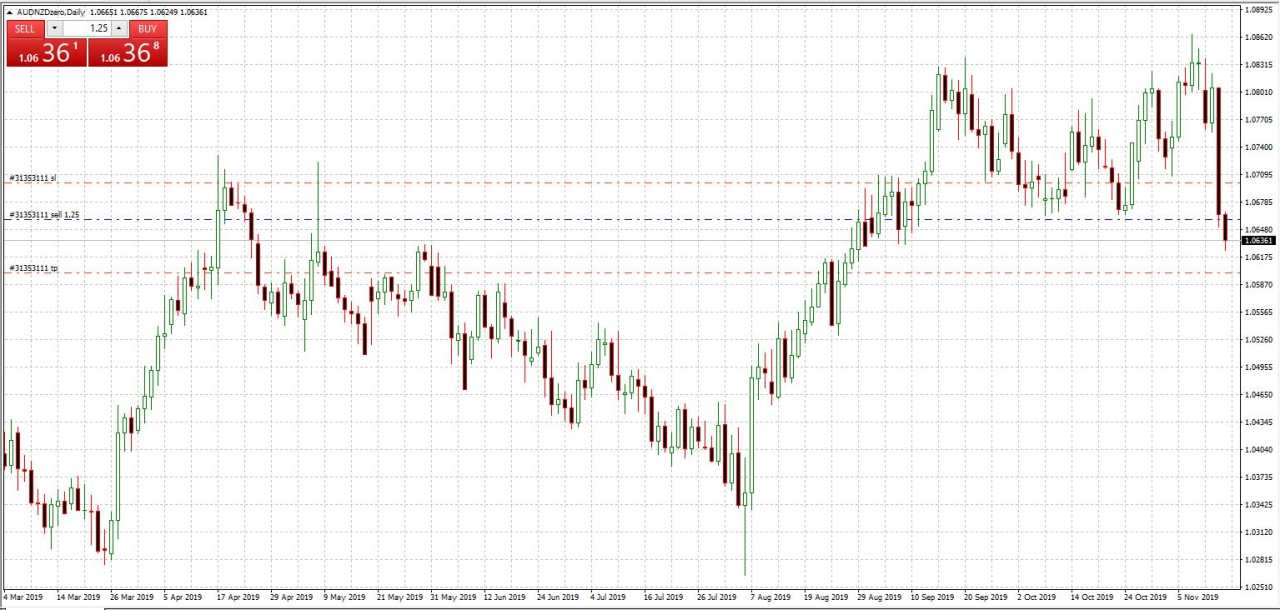Click the 1.08925 level on price scale

(x=1259, y=9)
